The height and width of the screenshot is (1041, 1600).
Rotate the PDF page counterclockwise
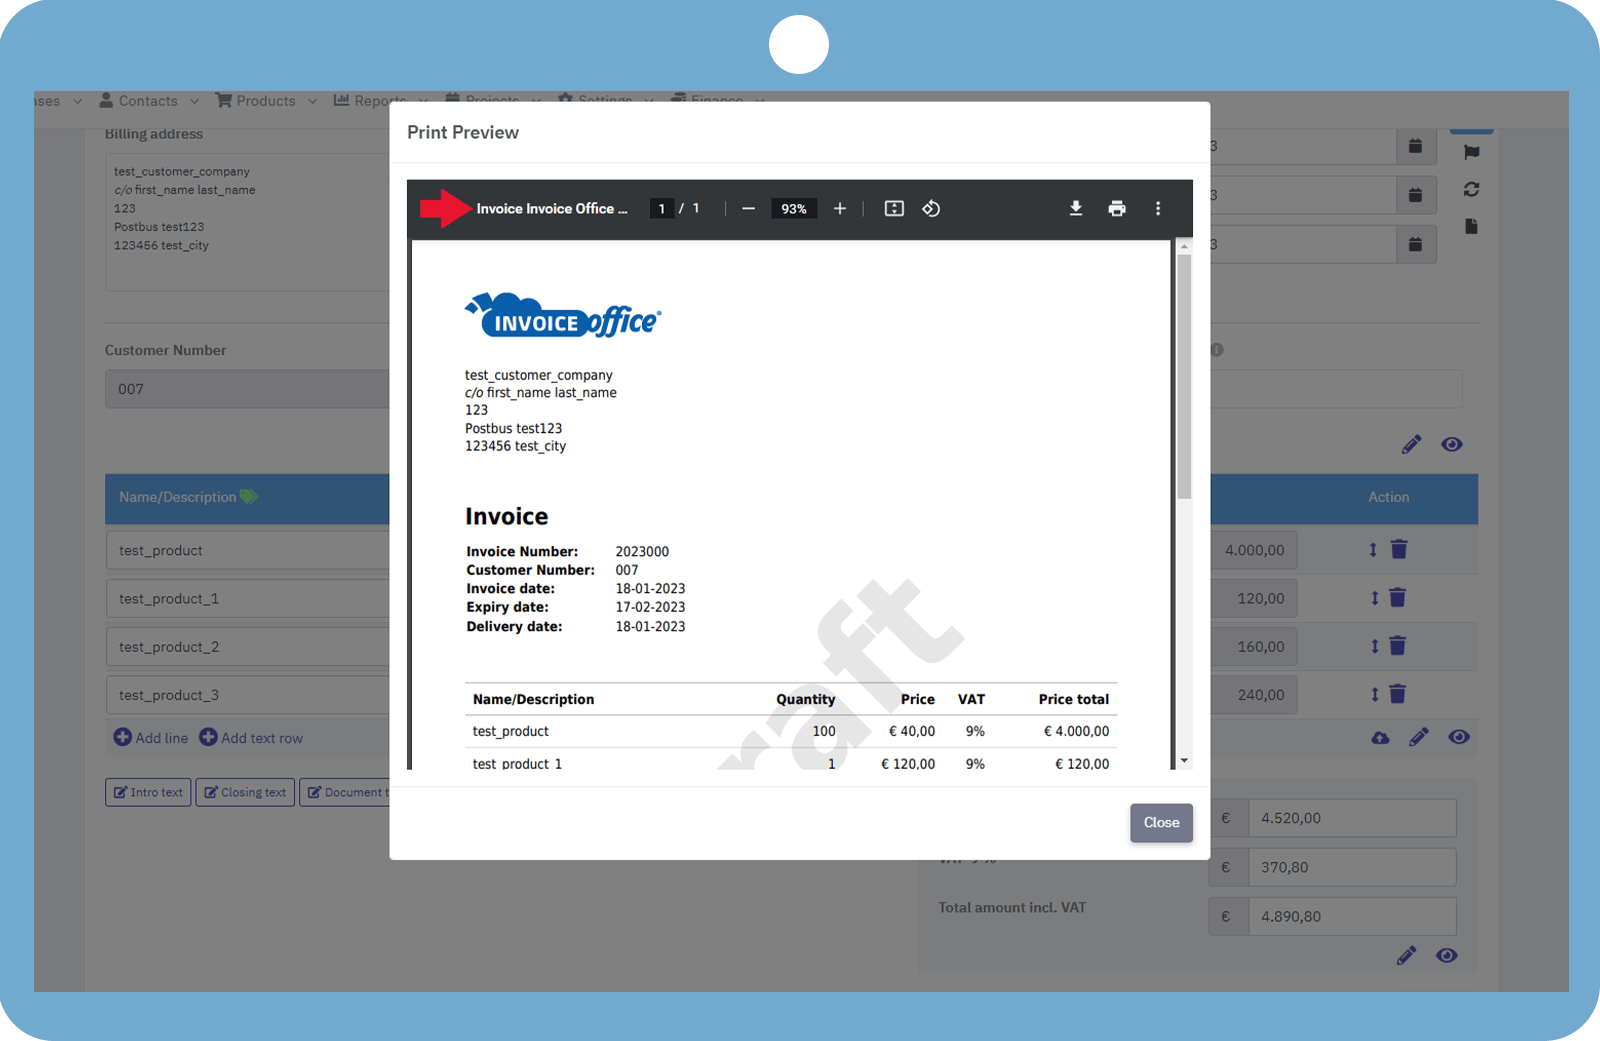click(x=931, y=208)
